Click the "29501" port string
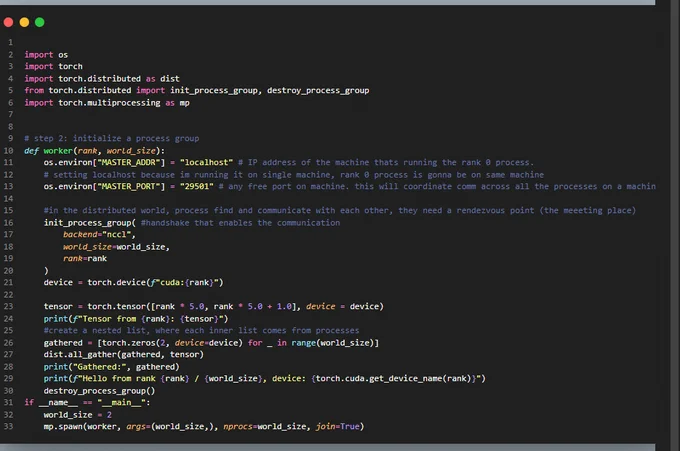The image size is (680, 451). (x=196, y=186)
